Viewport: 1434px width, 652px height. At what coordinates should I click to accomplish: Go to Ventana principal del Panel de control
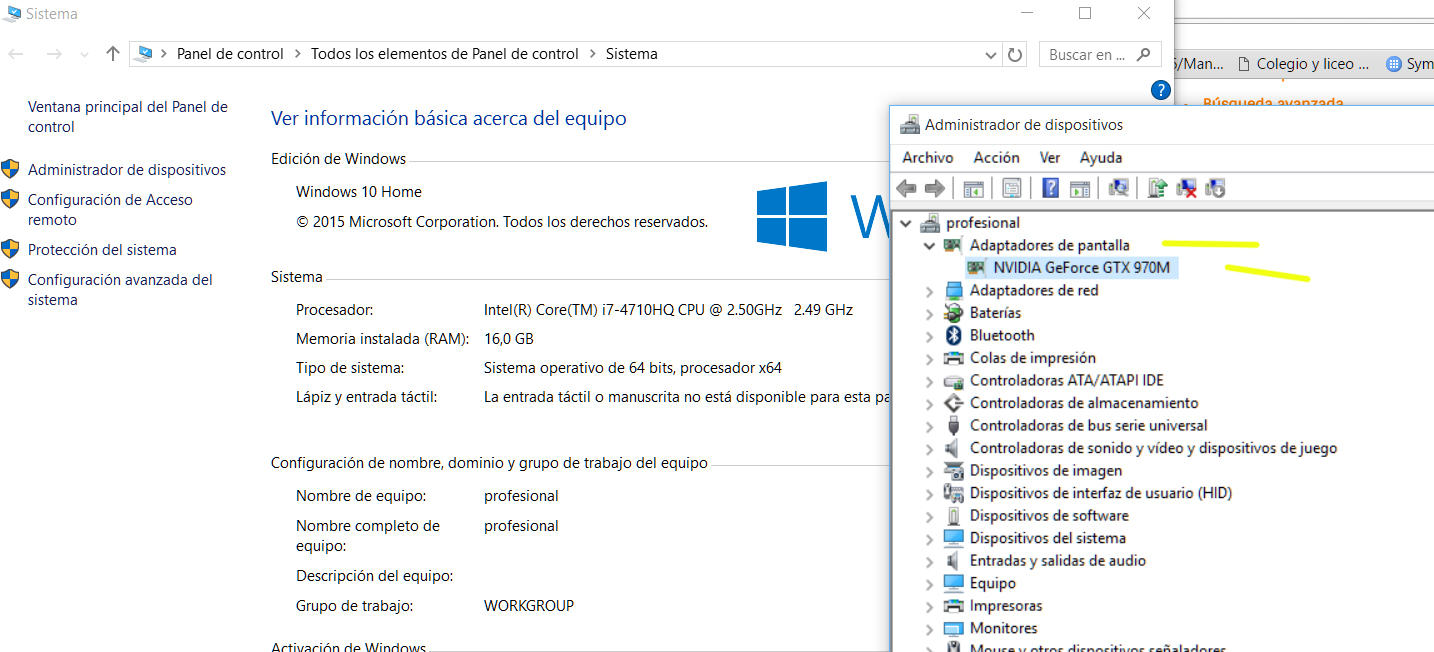point(128,117)
